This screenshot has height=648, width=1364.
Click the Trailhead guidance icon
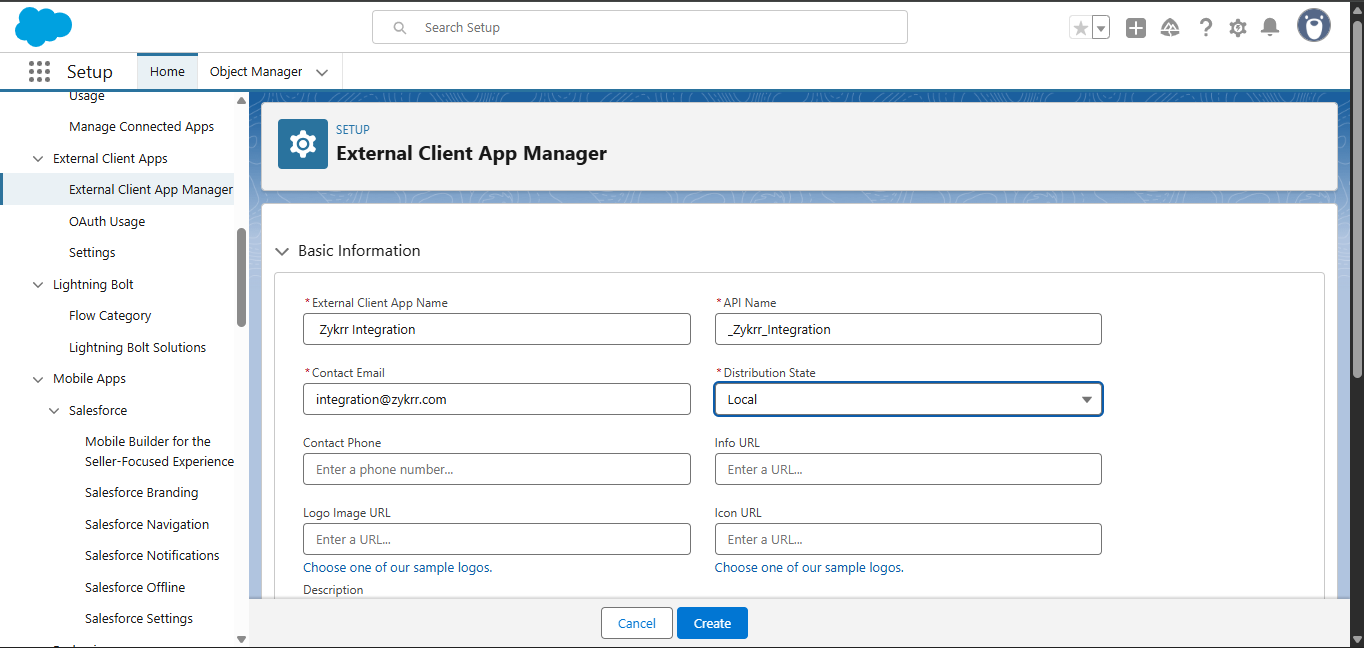(1170, 28)
